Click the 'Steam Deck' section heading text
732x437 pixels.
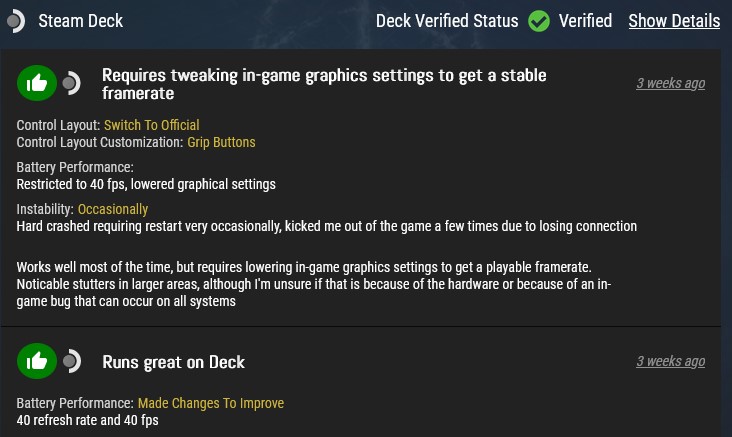tap(81, 21)
